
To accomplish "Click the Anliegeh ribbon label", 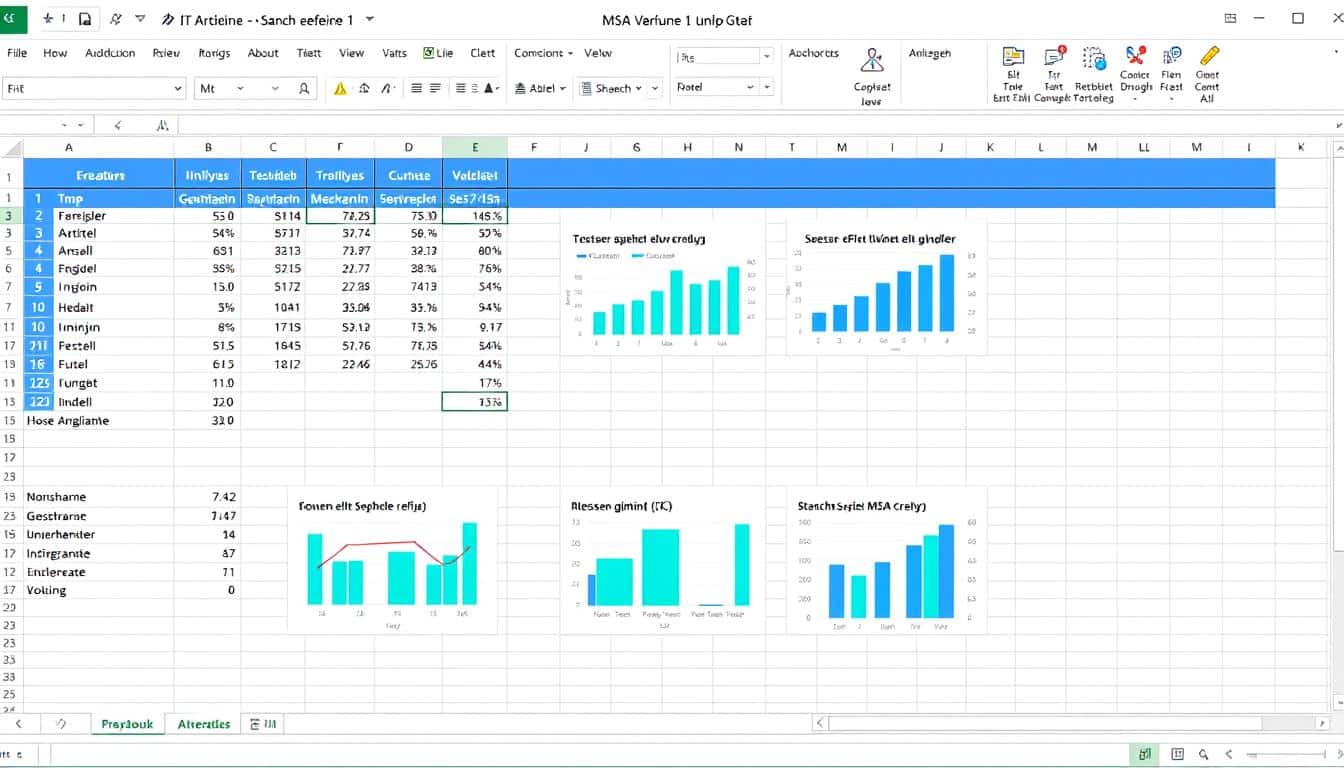I will click(930, 53).
